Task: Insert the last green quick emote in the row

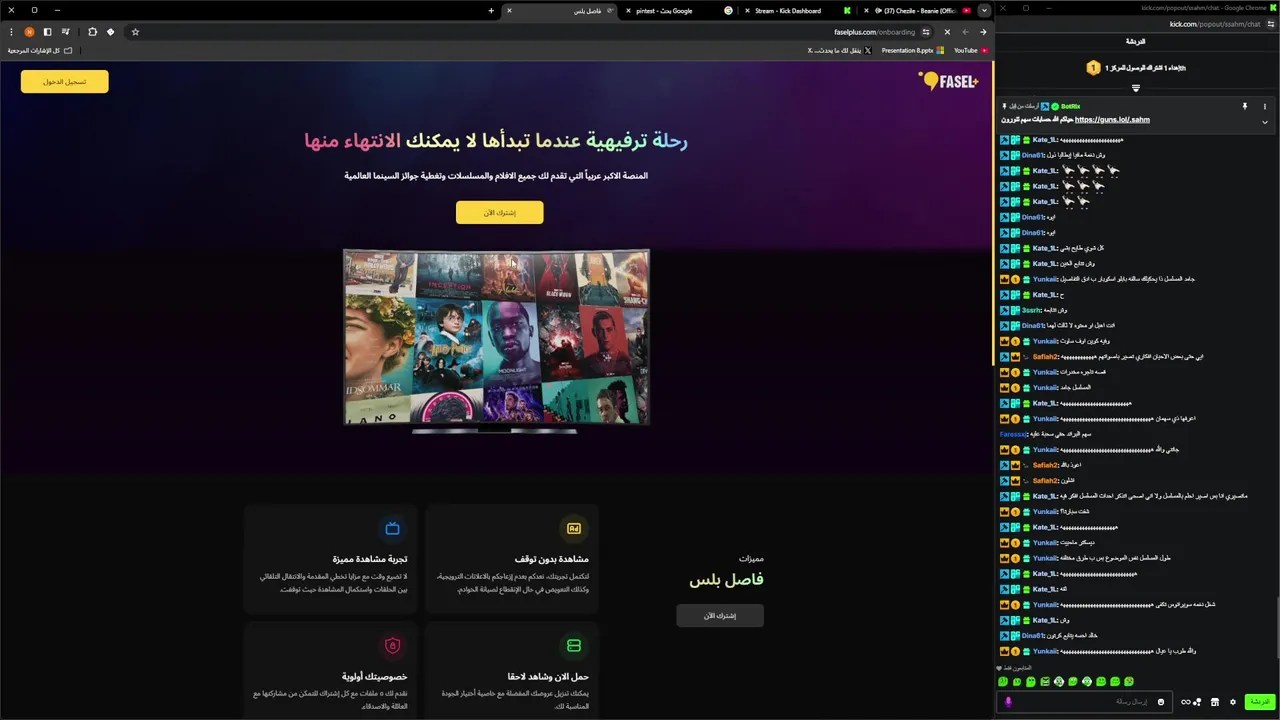Action: (1129, 681)
